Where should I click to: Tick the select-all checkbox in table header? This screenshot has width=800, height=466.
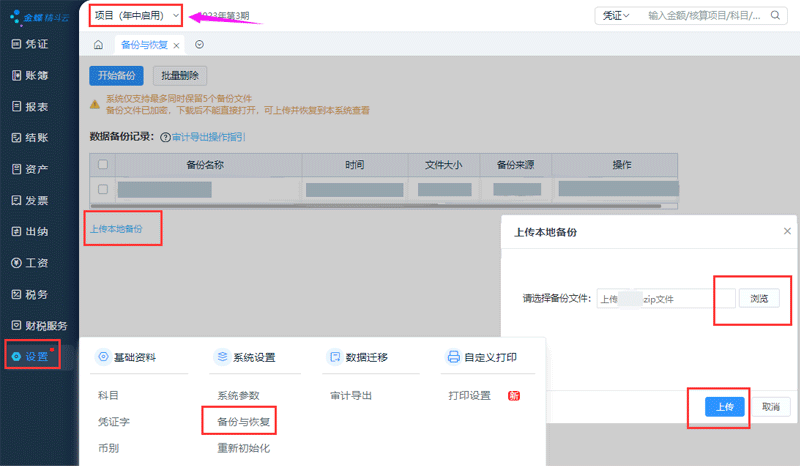[103, 164]
